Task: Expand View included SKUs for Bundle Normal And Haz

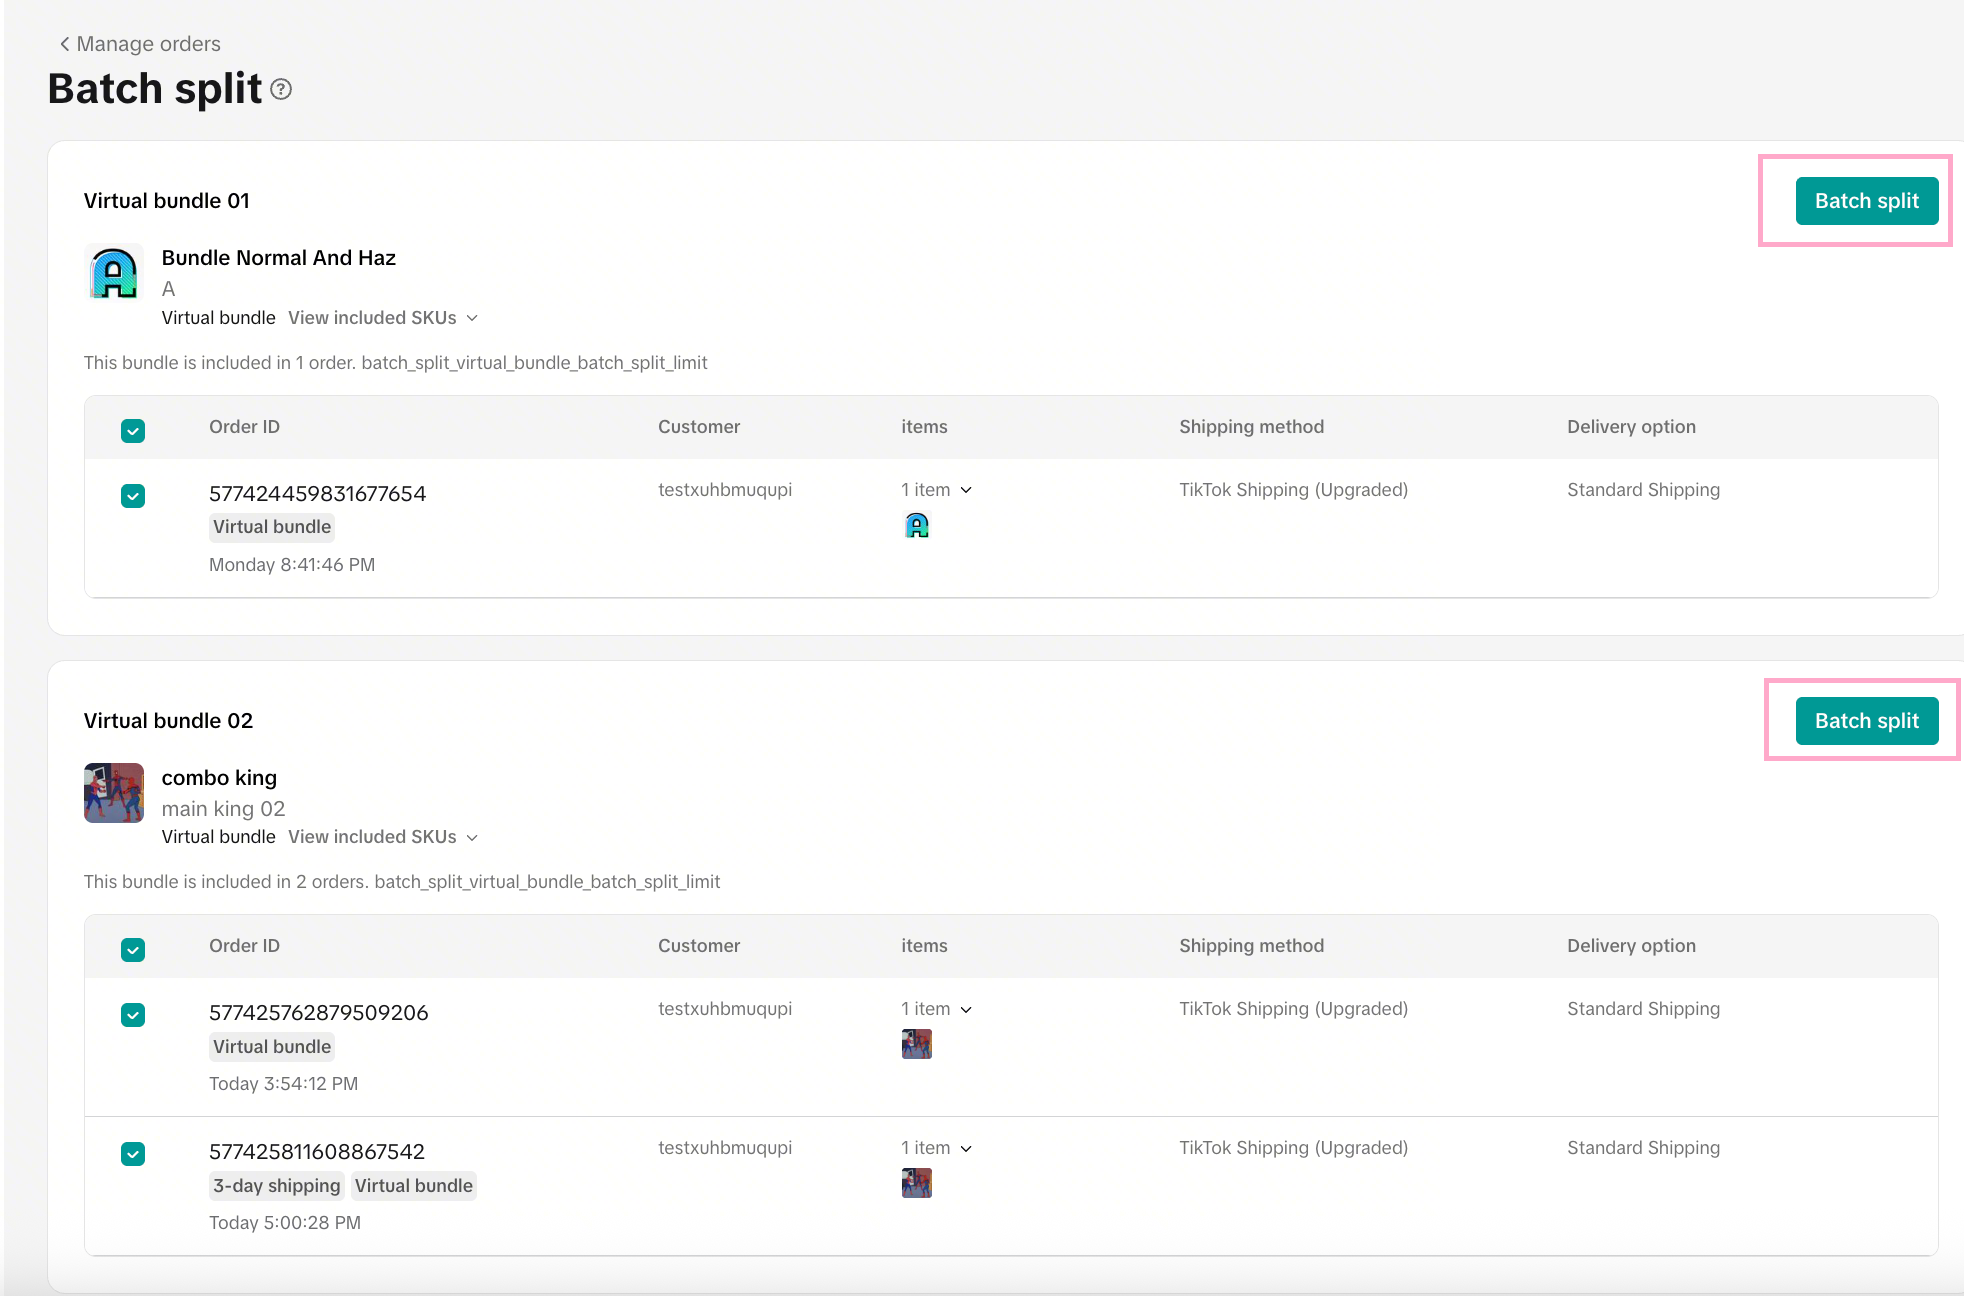Action: pos(383,318)
